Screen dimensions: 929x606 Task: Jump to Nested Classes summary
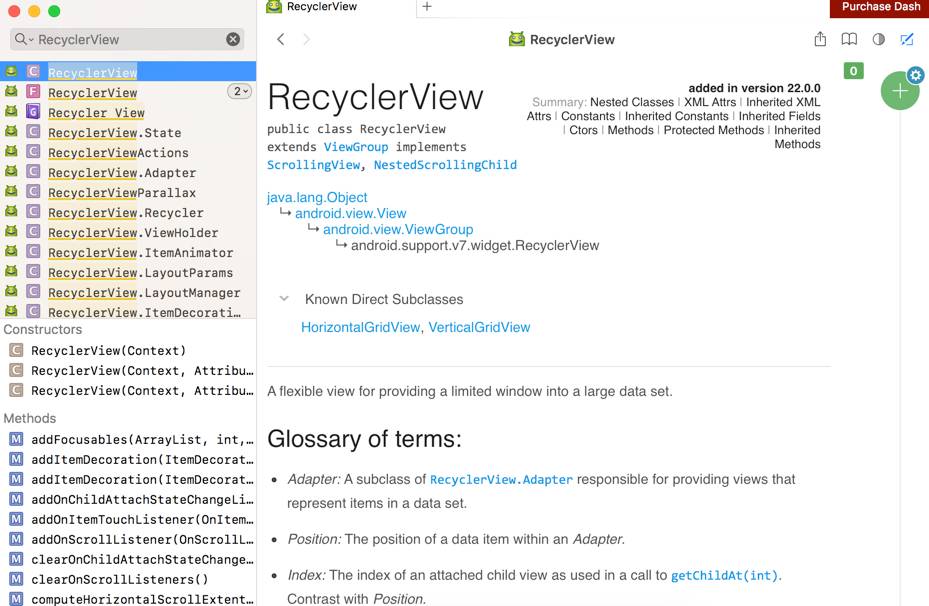[x=632, y=102]
